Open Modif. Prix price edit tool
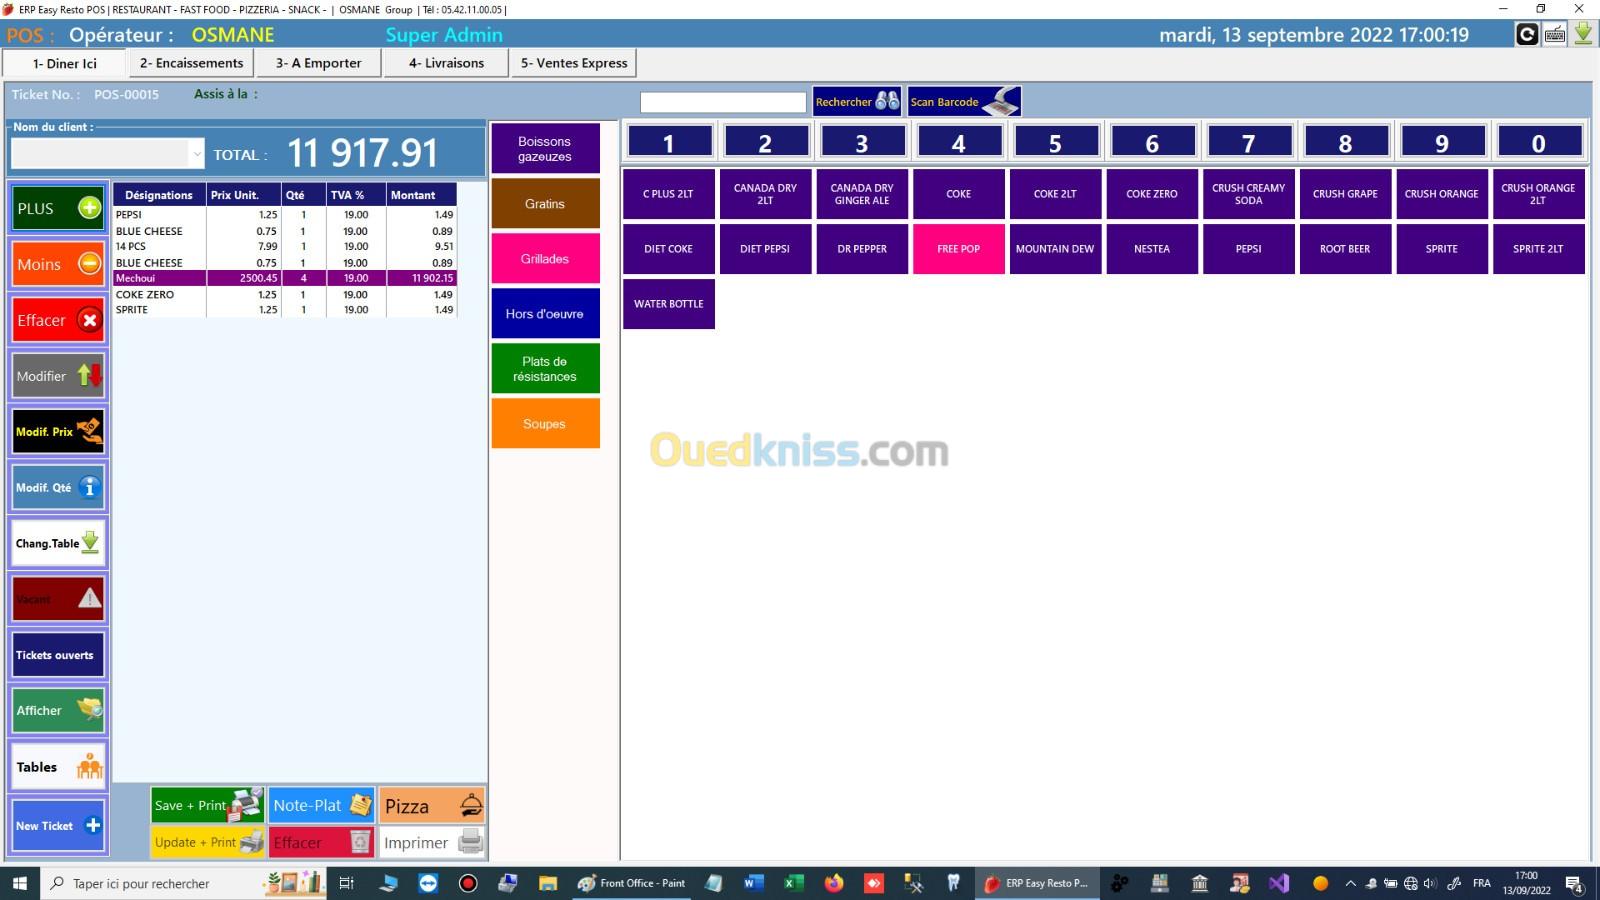The image size is (1600, 900). pyautogui.click(x=58, y=431)
